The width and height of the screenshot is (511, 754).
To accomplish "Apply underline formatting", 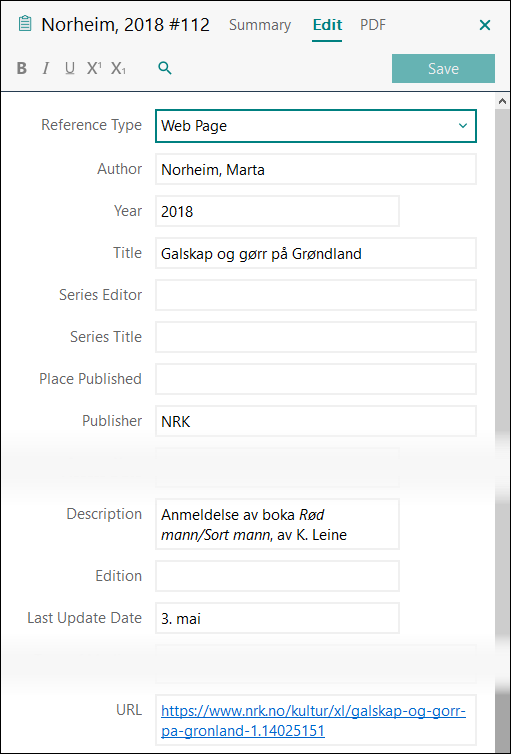I will [70, 68].
